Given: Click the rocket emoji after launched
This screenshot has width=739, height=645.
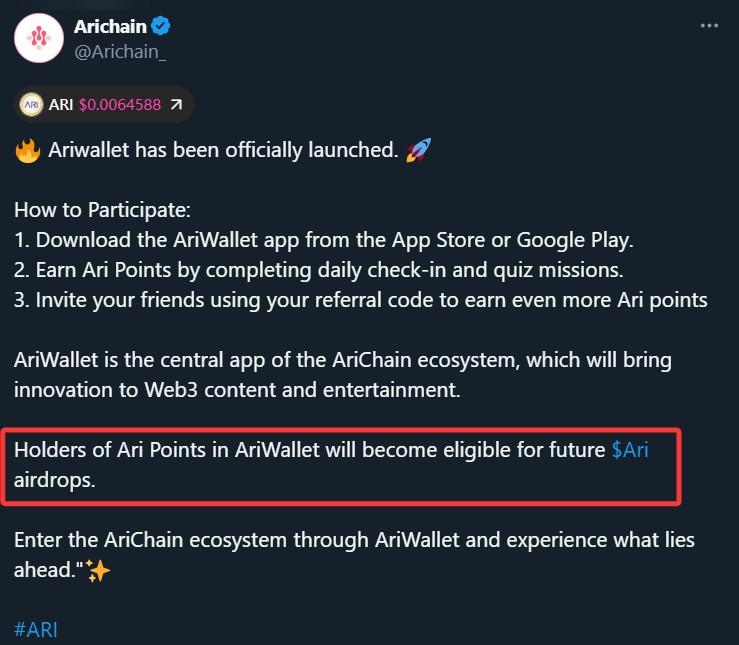Looking at the screenshot, I should 419,150.
